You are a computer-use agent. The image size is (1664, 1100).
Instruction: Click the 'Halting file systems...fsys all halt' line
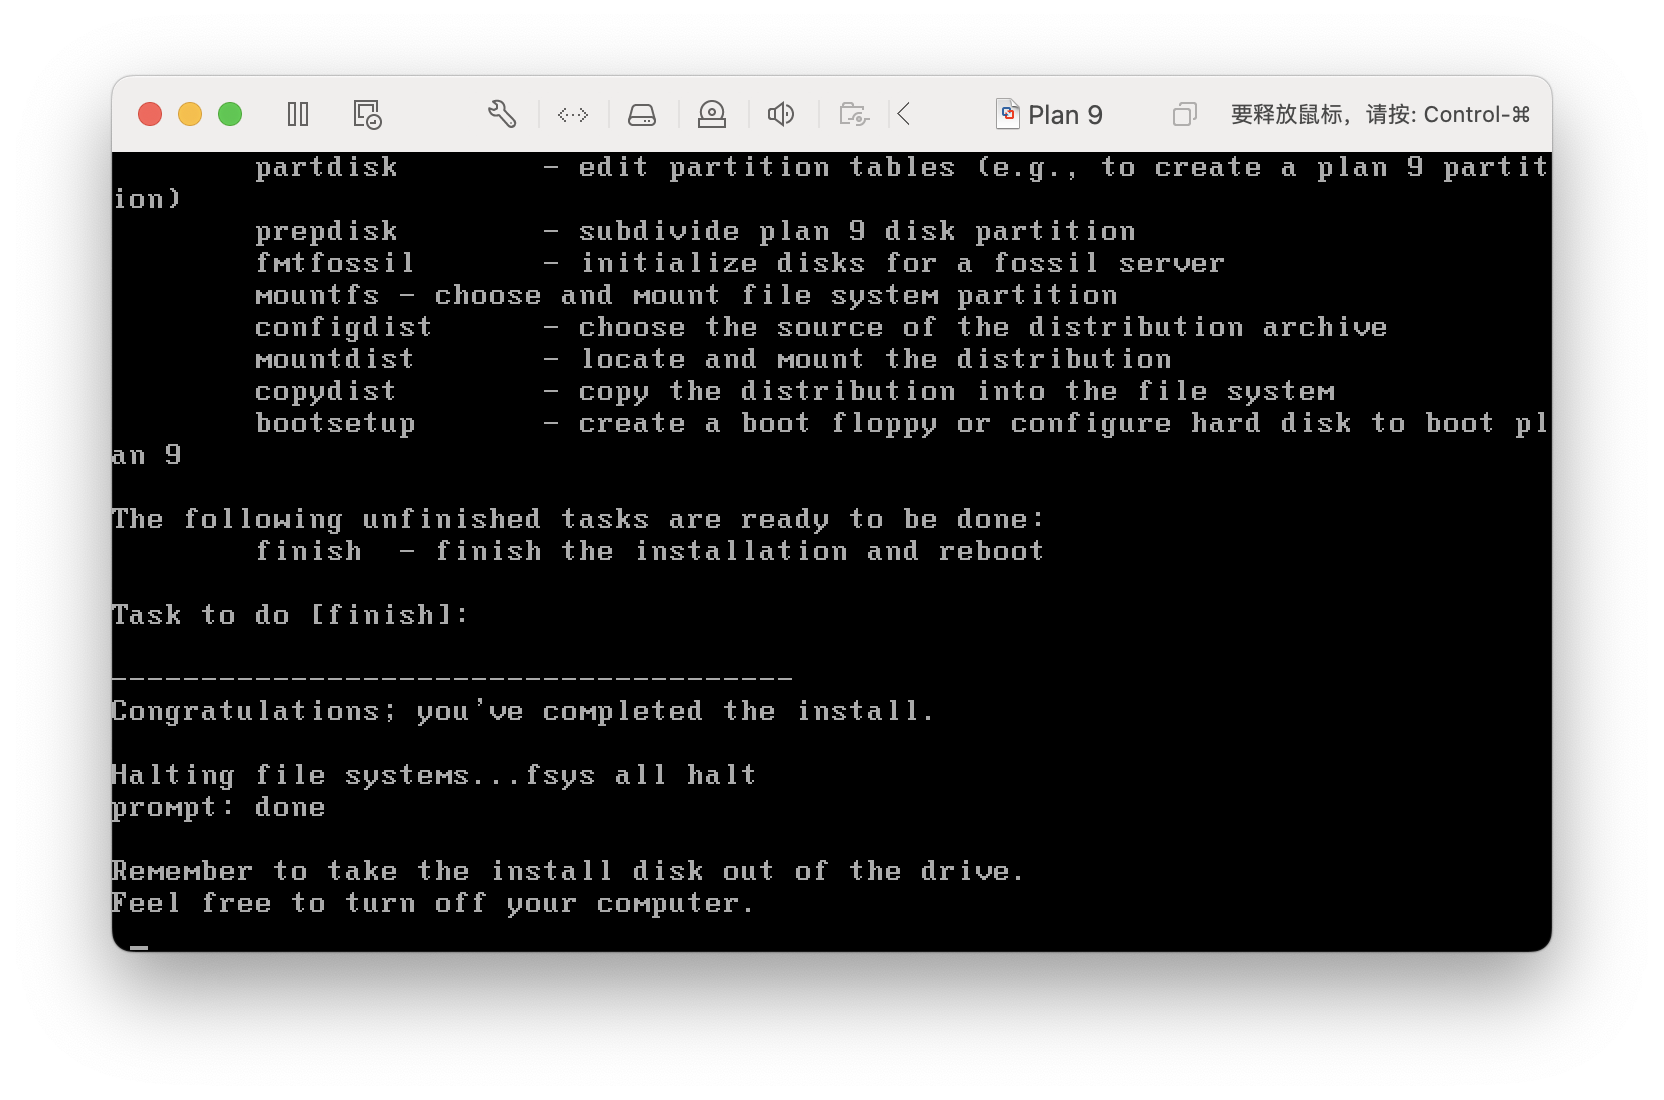pyautogui.click(x=434, y=775)
